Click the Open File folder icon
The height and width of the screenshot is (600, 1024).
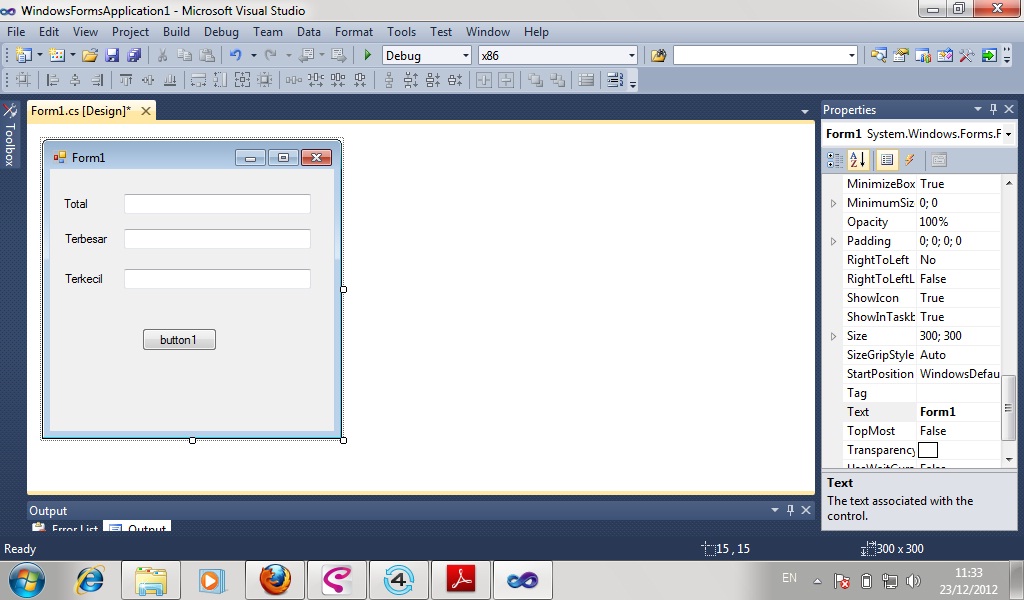pos(90,55)
